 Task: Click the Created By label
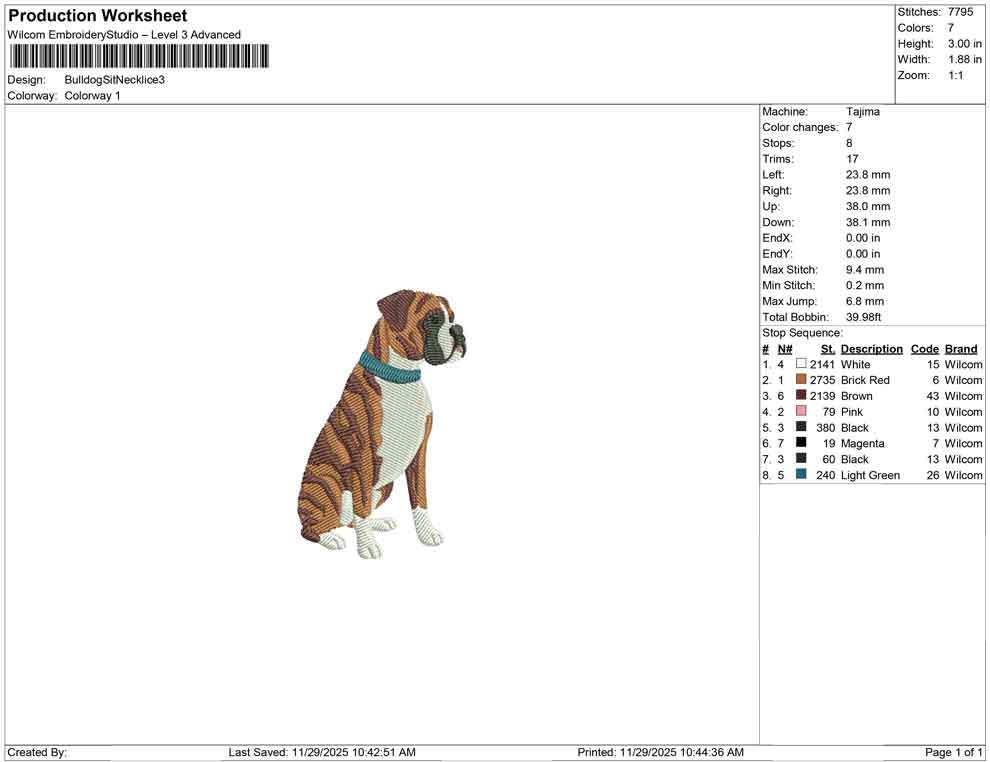pyautogui.click(x=37, y=752)
